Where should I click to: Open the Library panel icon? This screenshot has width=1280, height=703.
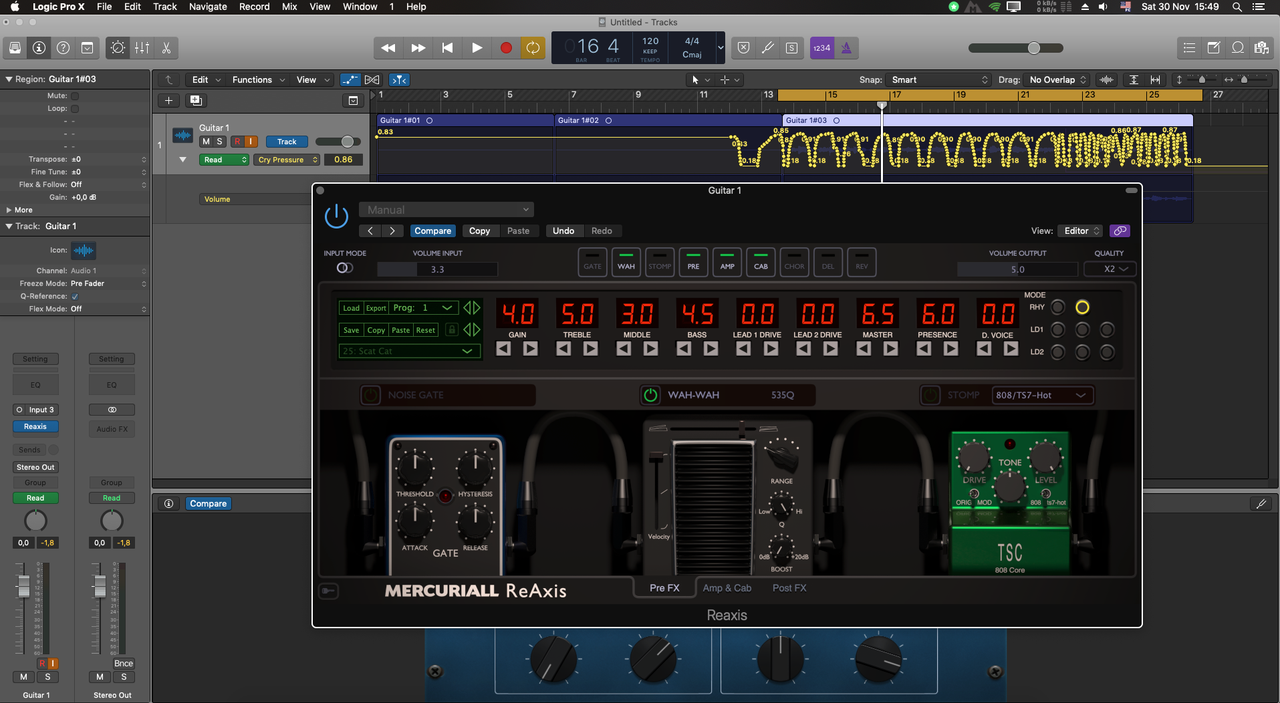click(15, 47)
